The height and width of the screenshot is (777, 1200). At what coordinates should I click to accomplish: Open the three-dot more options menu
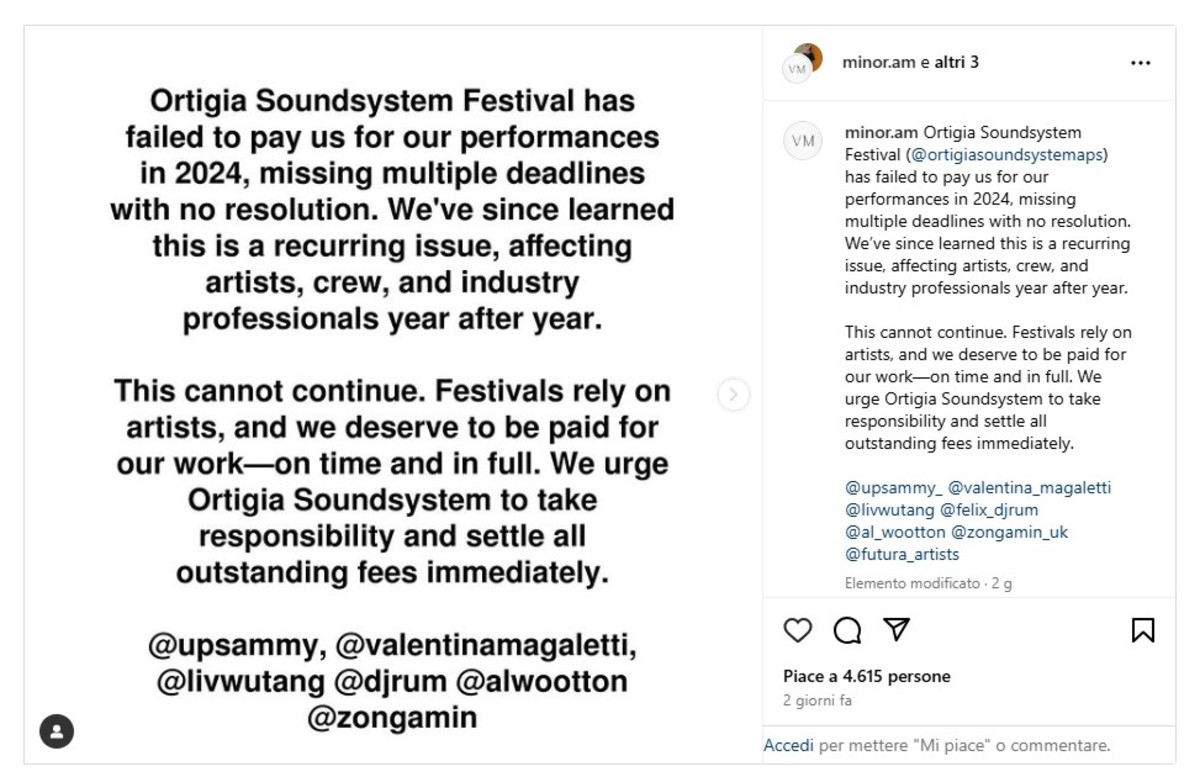point(1141,63)
